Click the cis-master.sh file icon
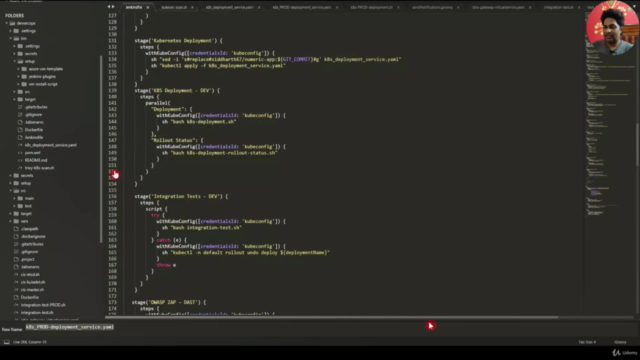 16,290
